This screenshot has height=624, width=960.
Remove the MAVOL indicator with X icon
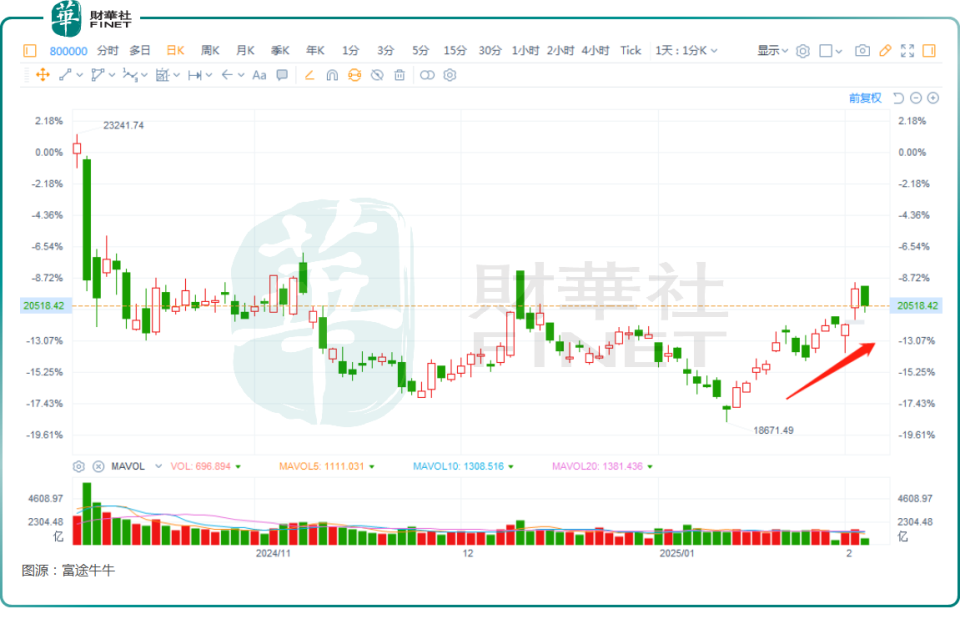(98, 467)
